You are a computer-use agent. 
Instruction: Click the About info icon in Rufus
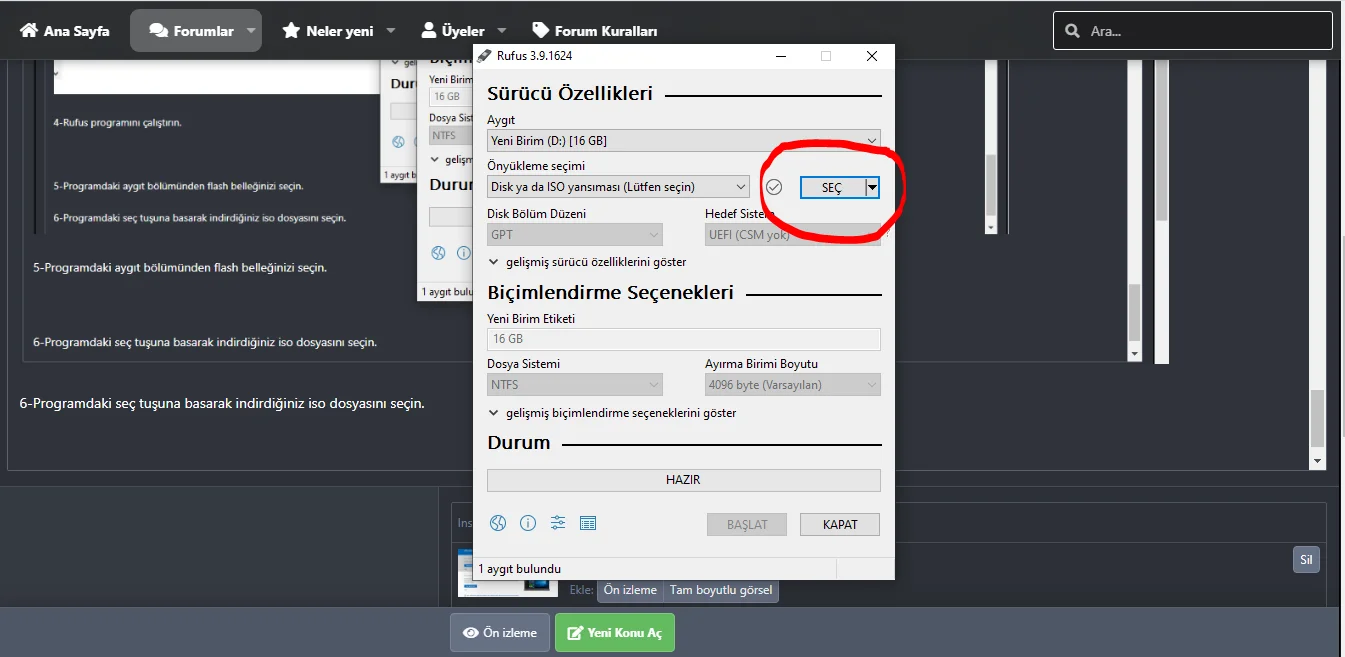pyautogui.click(x=527, y=522)
